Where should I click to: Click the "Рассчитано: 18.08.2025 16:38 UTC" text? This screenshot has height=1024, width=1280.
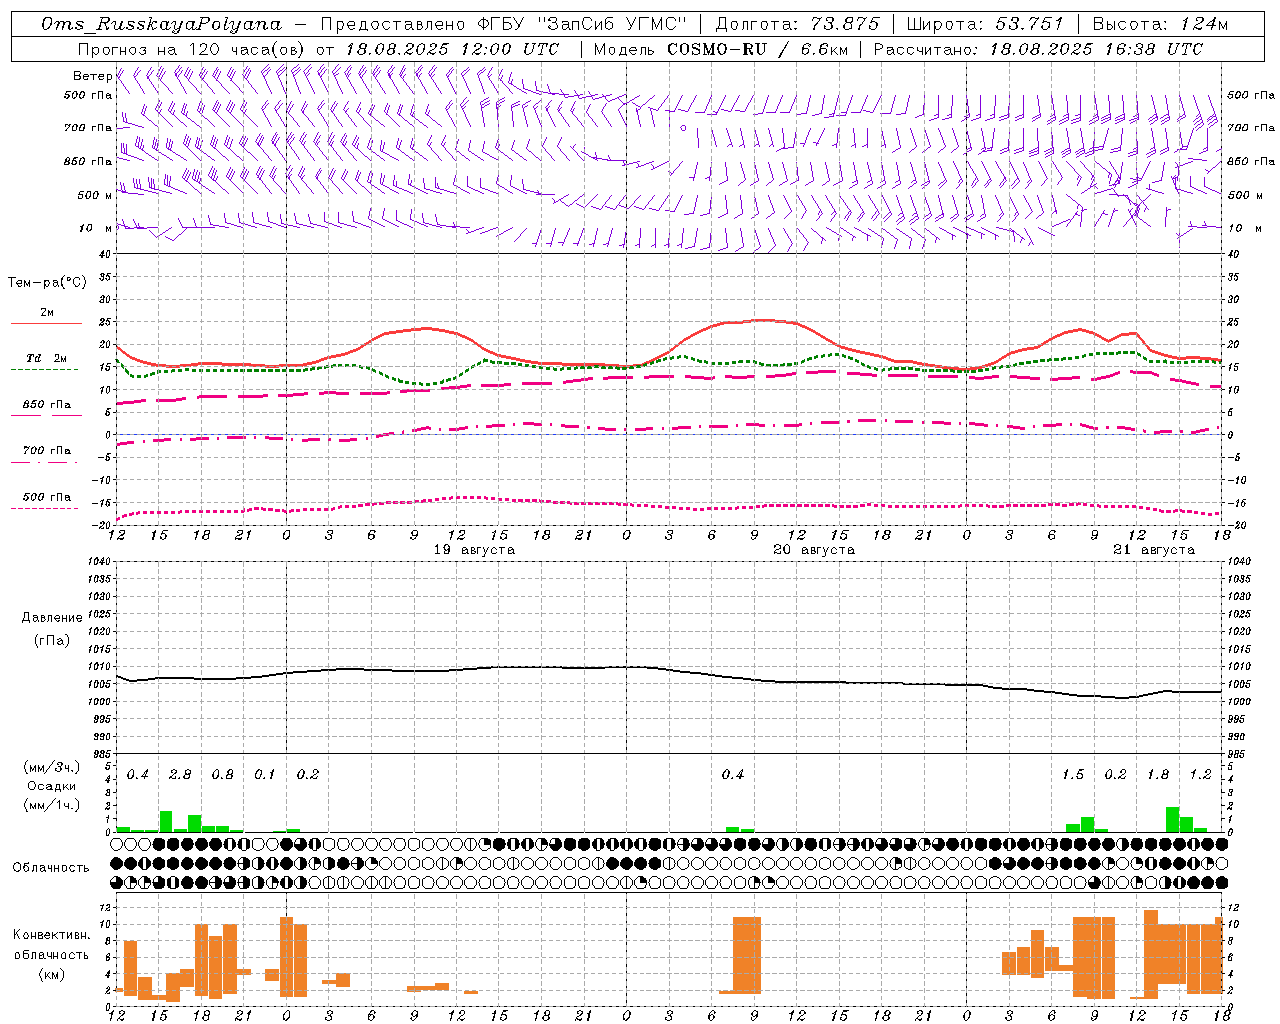1038,49
